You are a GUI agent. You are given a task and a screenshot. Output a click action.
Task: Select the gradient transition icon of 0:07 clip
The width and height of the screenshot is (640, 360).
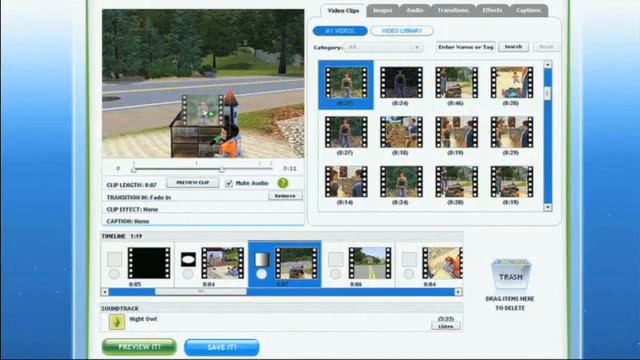coord(262,259)
